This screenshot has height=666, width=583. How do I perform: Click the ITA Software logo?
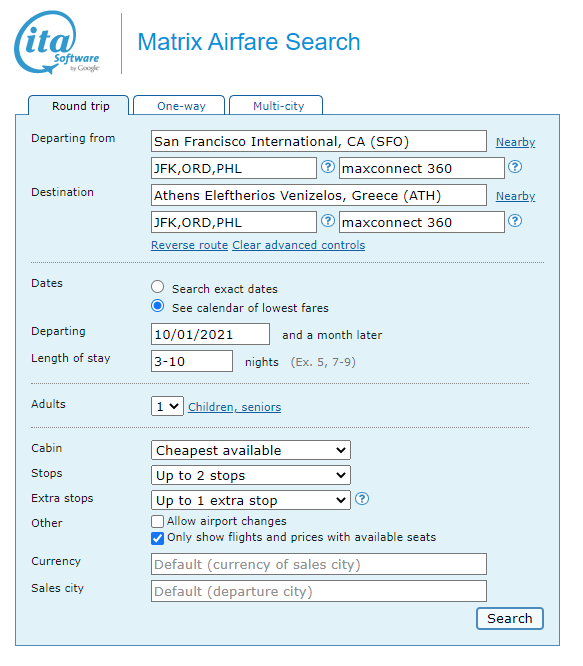point(56,42)
